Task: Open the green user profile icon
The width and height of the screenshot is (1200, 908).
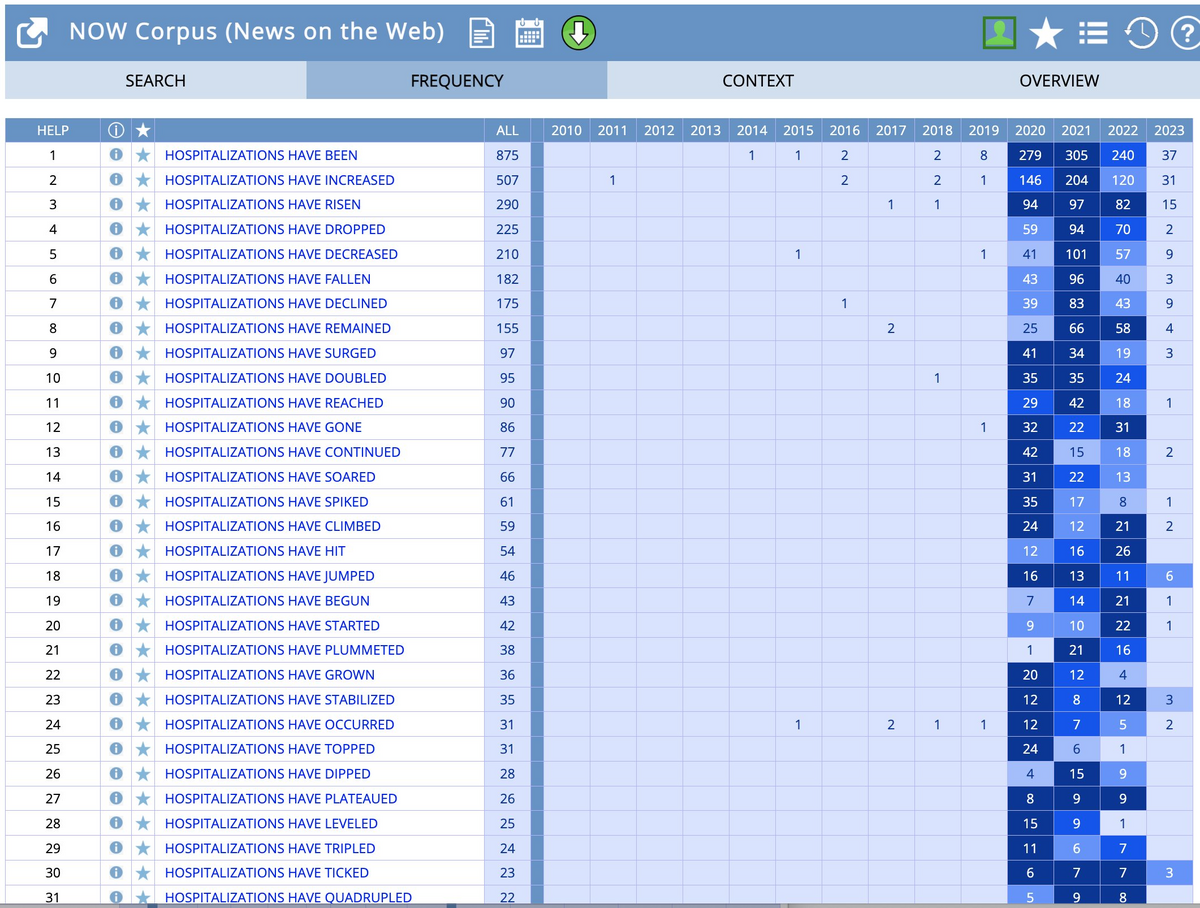Action: [x=999, y=34]
